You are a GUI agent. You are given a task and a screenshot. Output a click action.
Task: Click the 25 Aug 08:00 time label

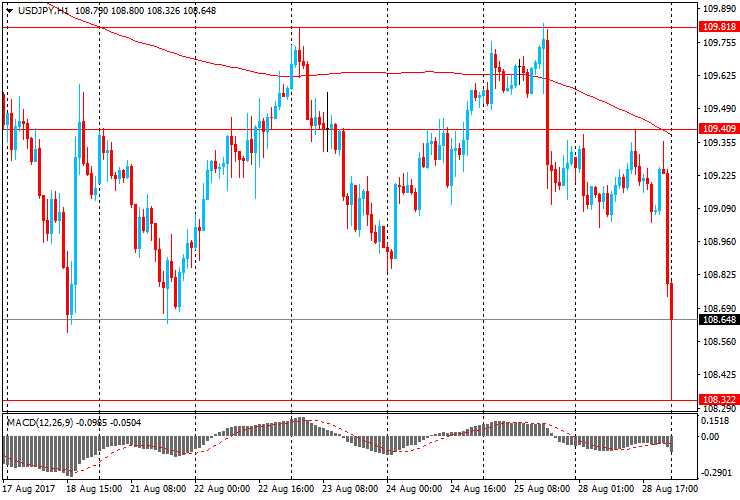[x=542, y=489]
